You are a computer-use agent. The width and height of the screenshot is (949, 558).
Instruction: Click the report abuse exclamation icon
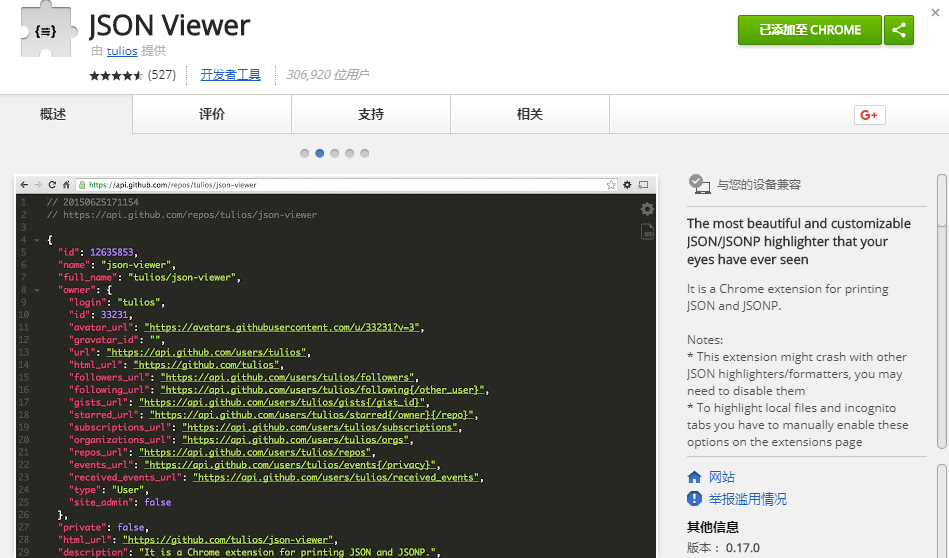[694, 499]
